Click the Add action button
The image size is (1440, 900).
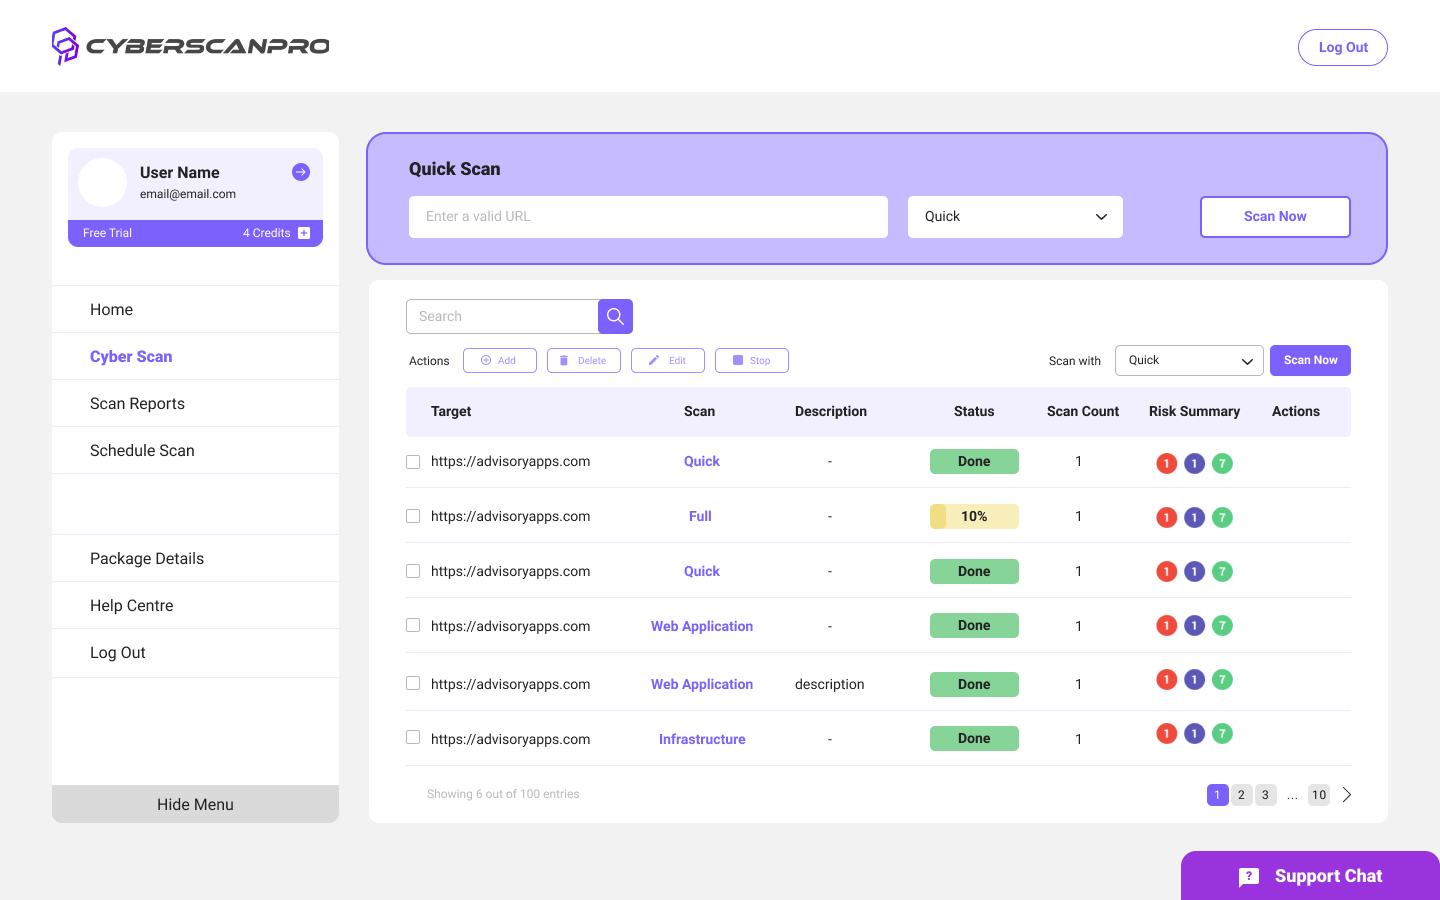pyautogui.click(x=500, y=360)
